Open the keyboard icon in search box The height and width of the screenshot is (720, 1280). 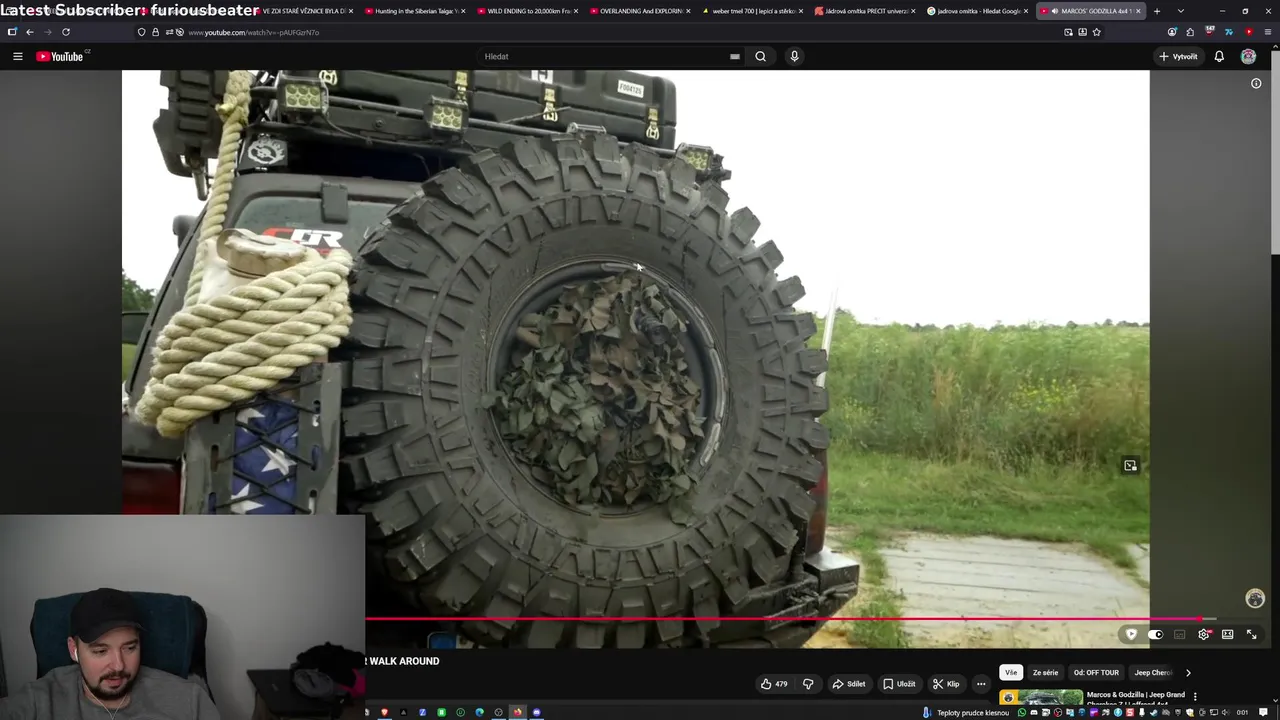click(x=735, y=56)
